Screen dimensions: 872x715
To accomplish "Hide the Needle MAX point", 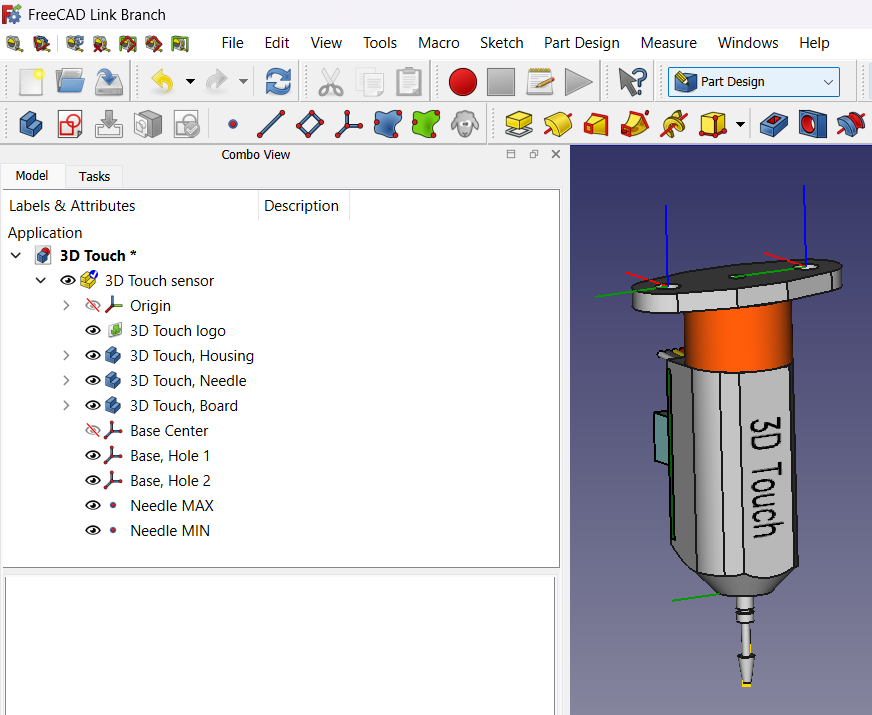I will [93, 505].
